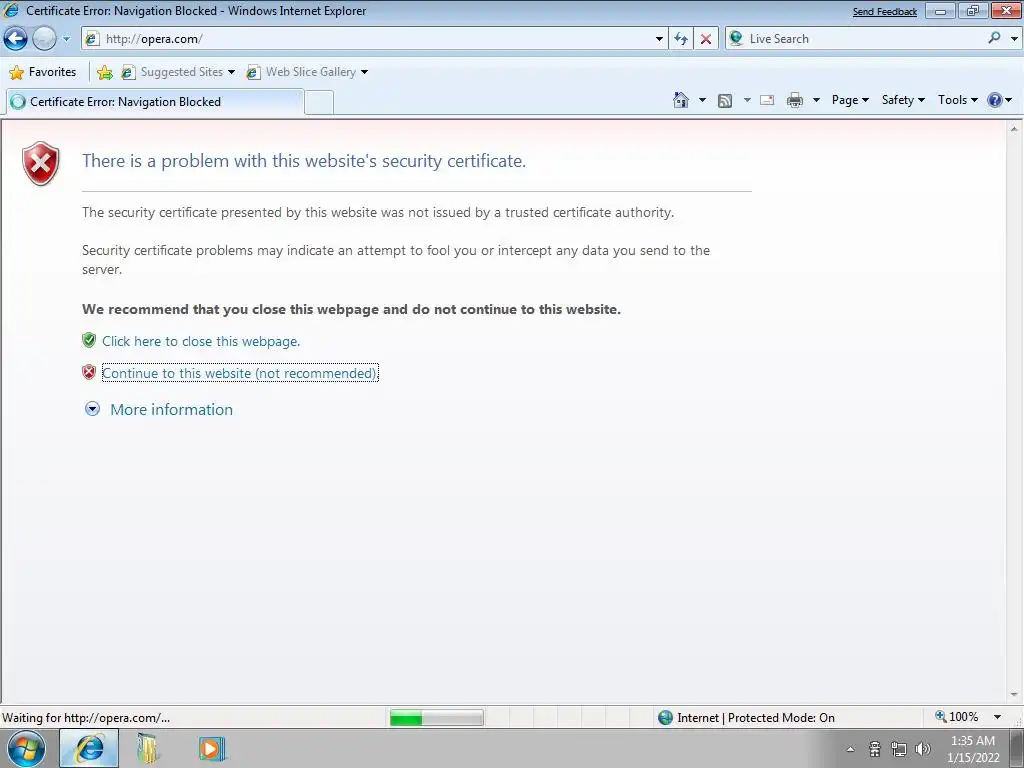Image resolution: width=1024 pixels, height=768 pixels.
Task: Open the Suggested Sites dropdown arrow
Action: click(231, 72)
